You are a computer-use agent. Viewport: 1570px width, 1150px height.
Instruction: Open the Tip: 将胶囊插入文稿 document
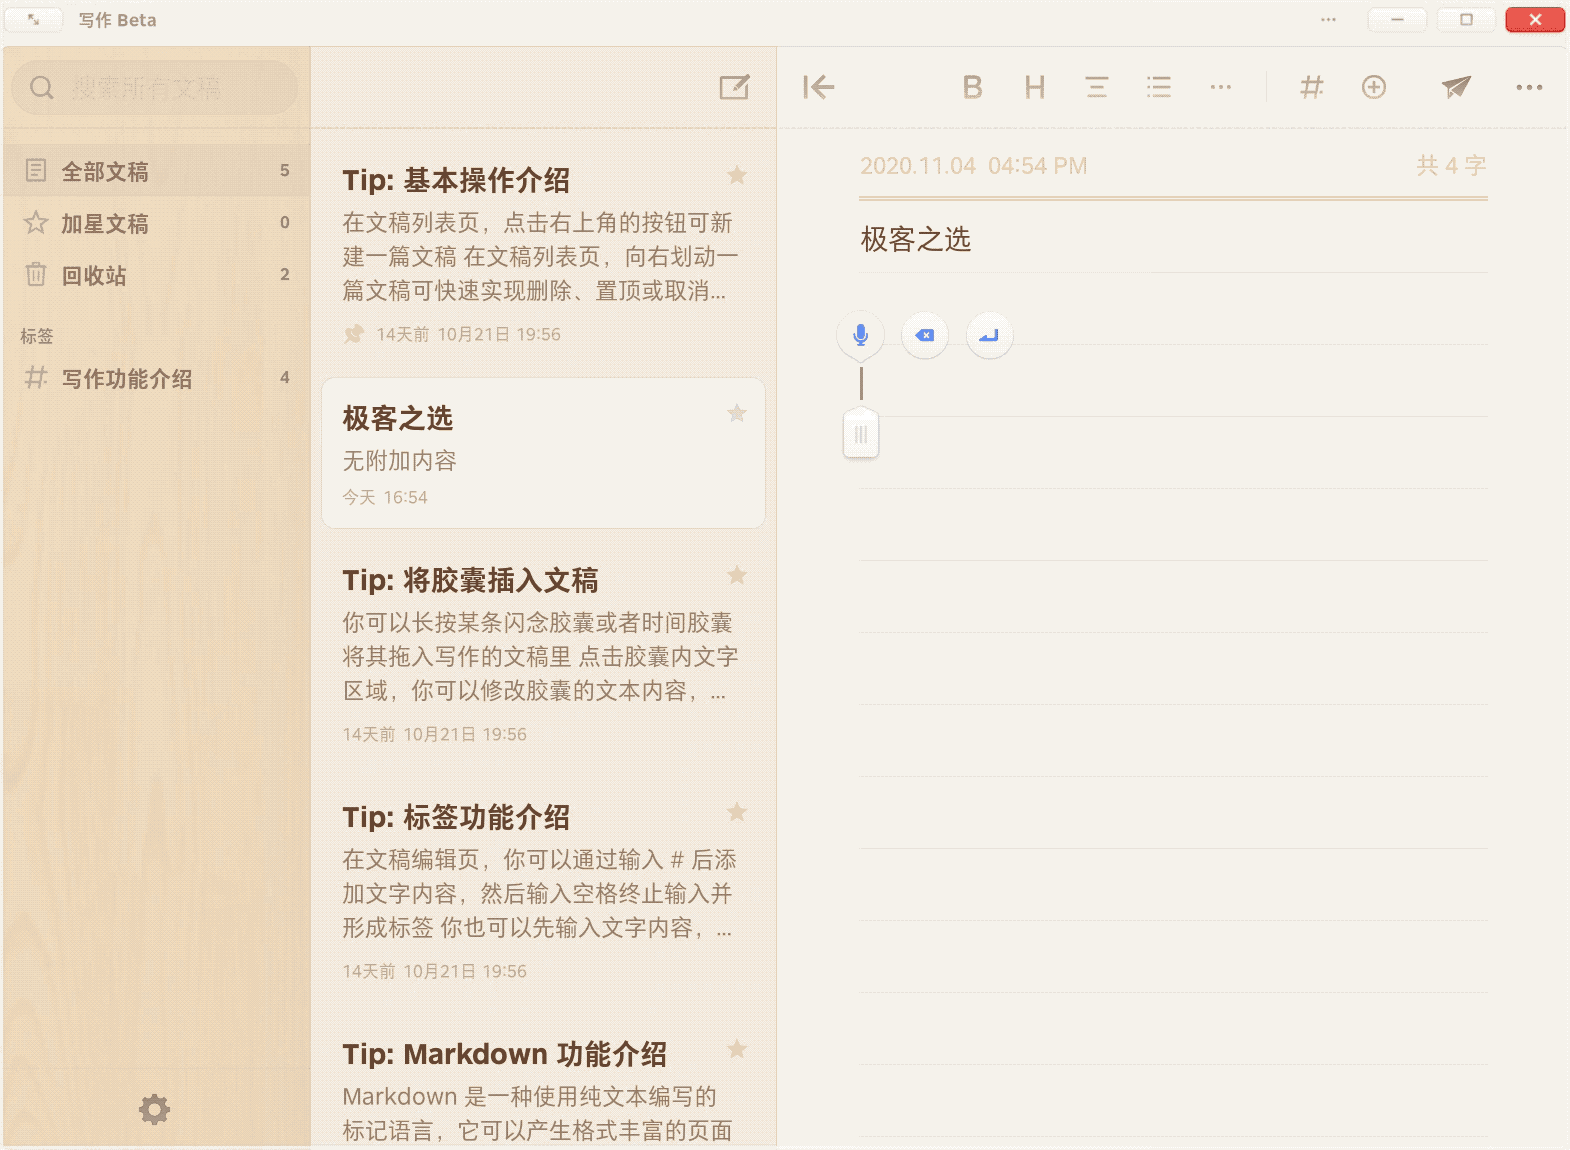pos(543,655)
